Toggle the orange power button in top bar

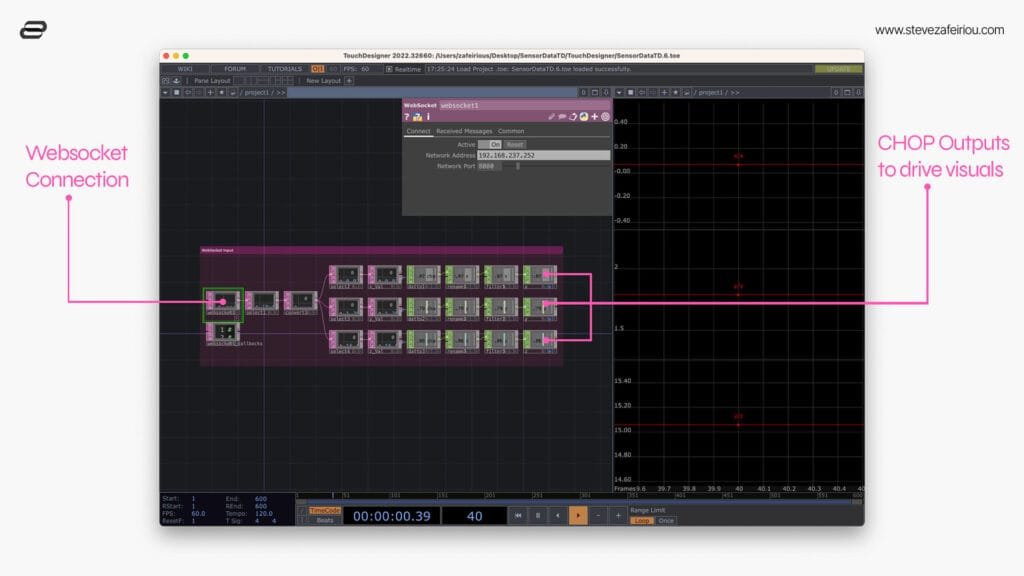click(x=317, y=69)
